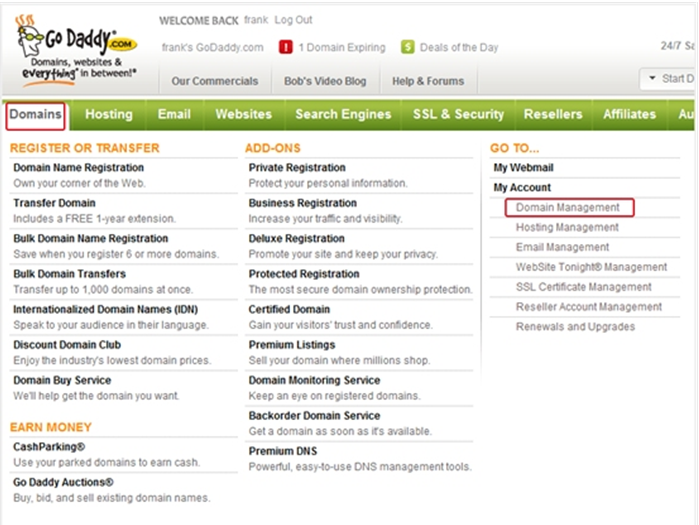This screenshot has width=699, height=525.
Task: Open Domain Management
Action: point(568,207)
